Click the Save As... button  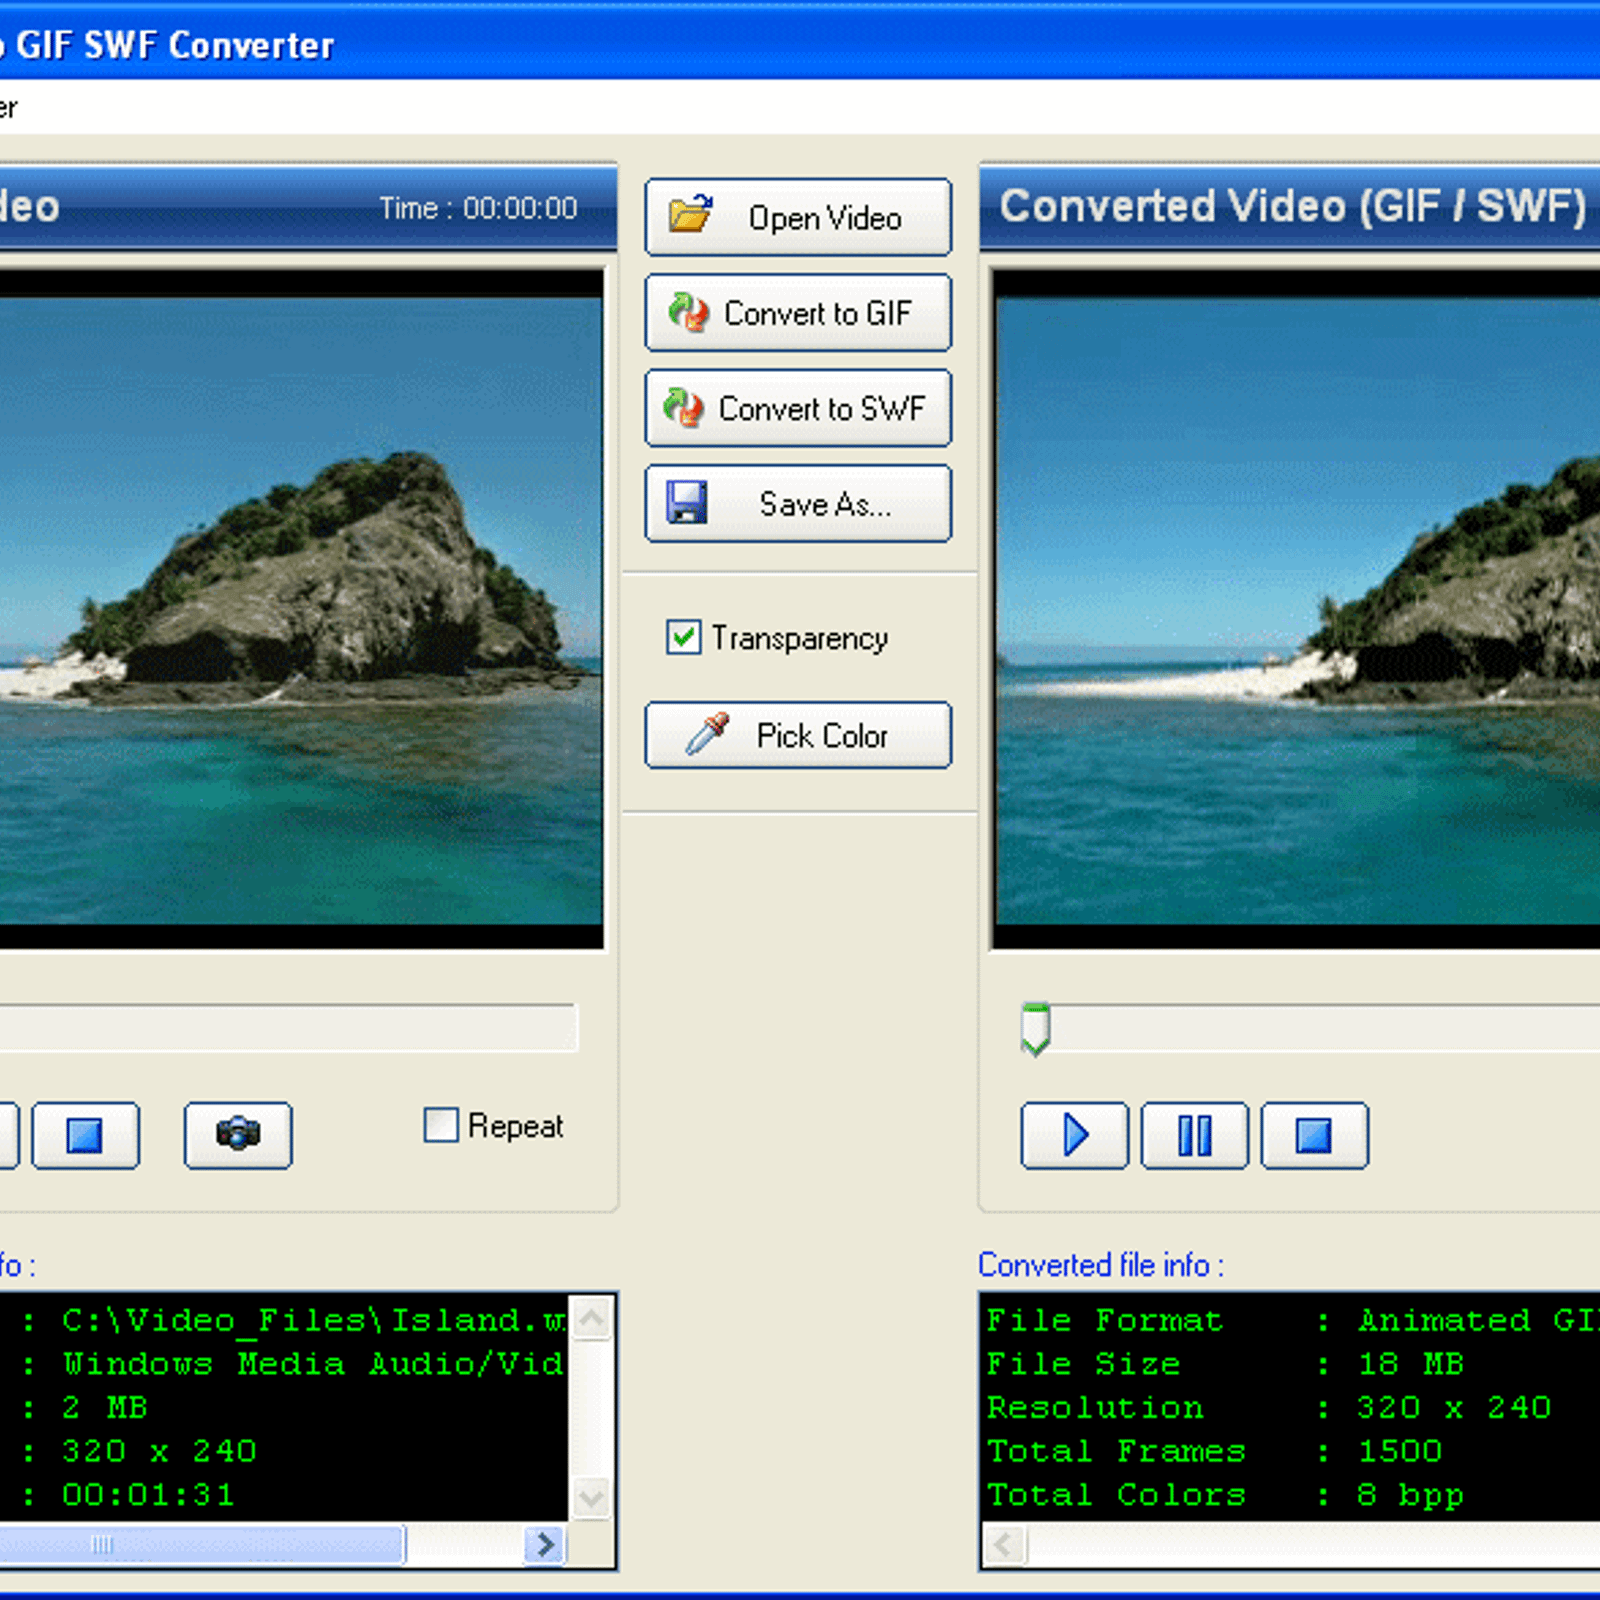[798, 504]
